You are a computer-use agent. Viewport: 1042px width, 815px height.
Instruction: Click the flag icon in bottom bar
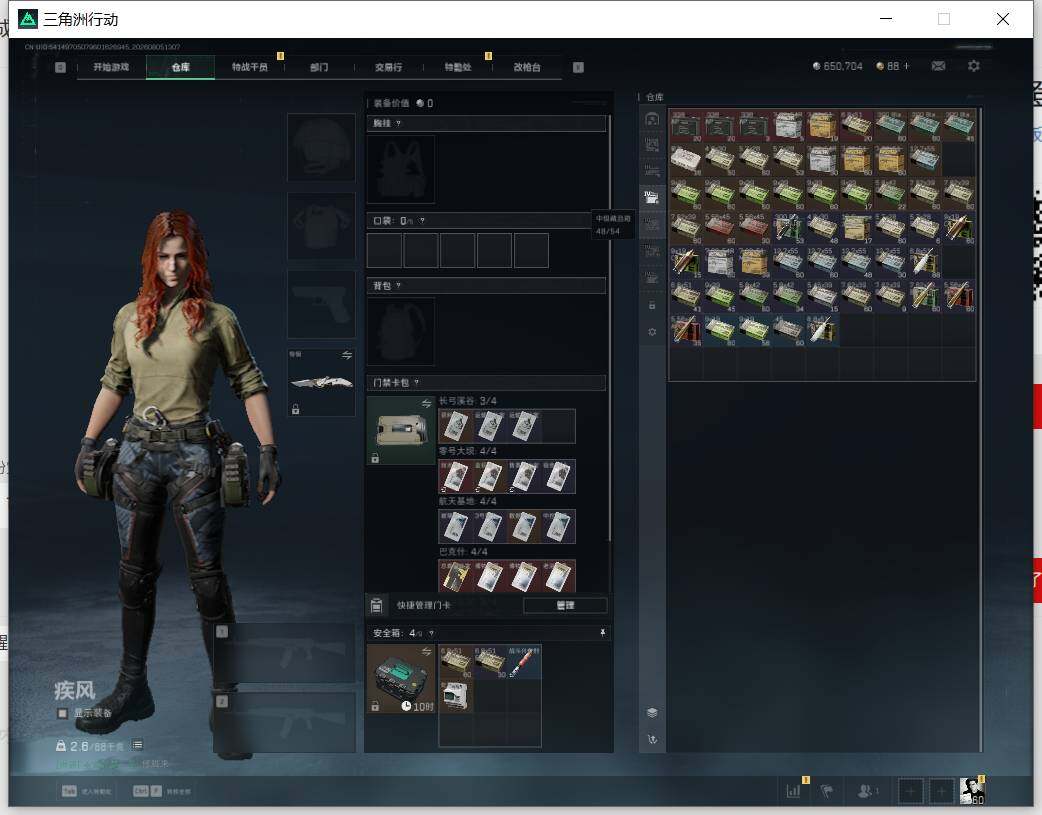coord(827,791)
